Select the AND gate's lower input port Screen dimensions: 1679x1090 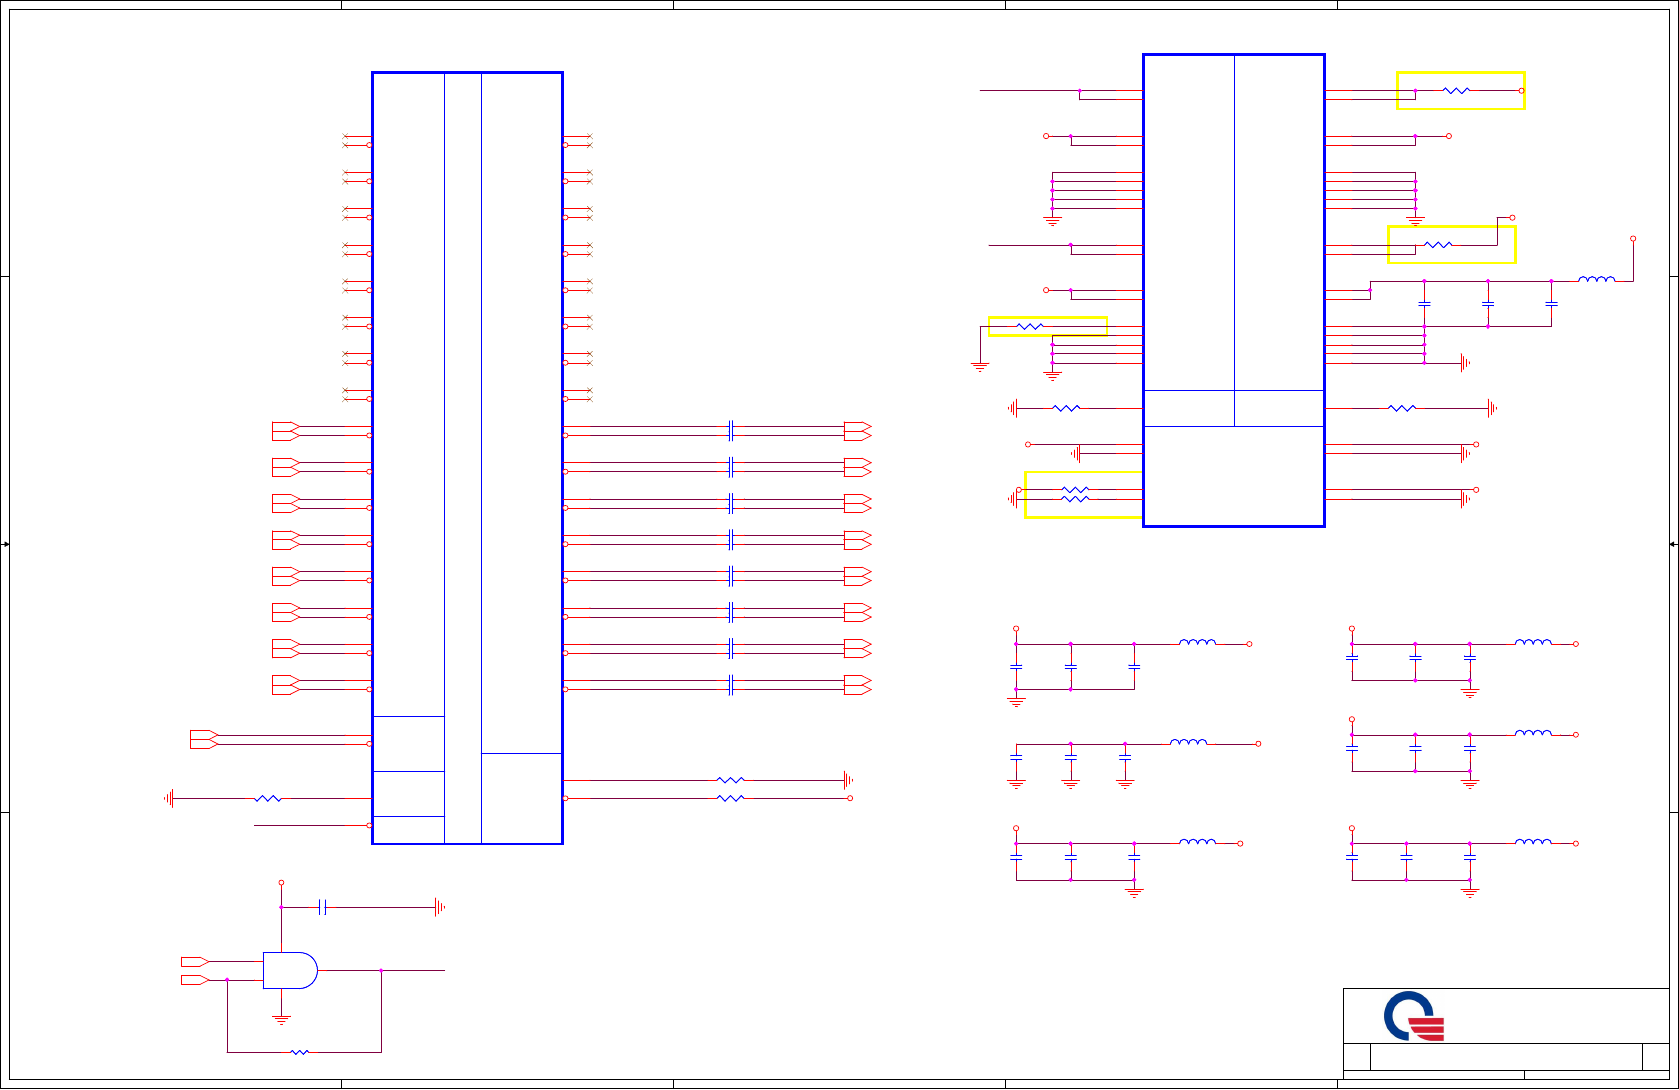tap(194, 980)
